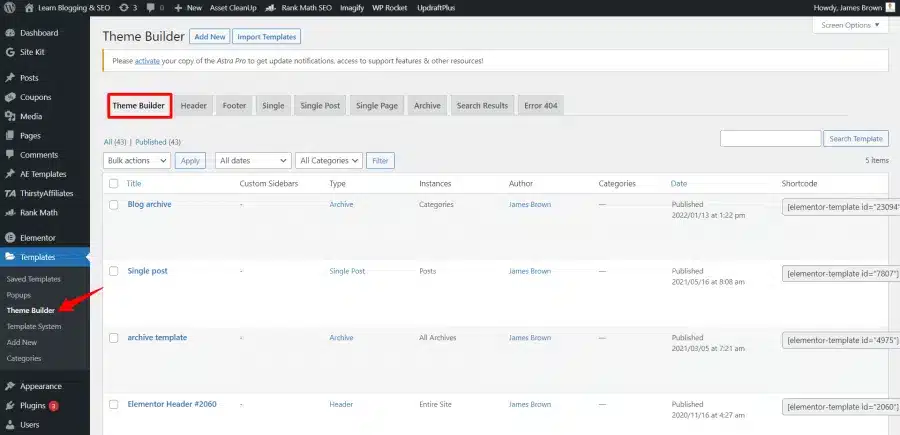Open Imagify in the admin bar
900x435 pixels.
click(352, 8)
